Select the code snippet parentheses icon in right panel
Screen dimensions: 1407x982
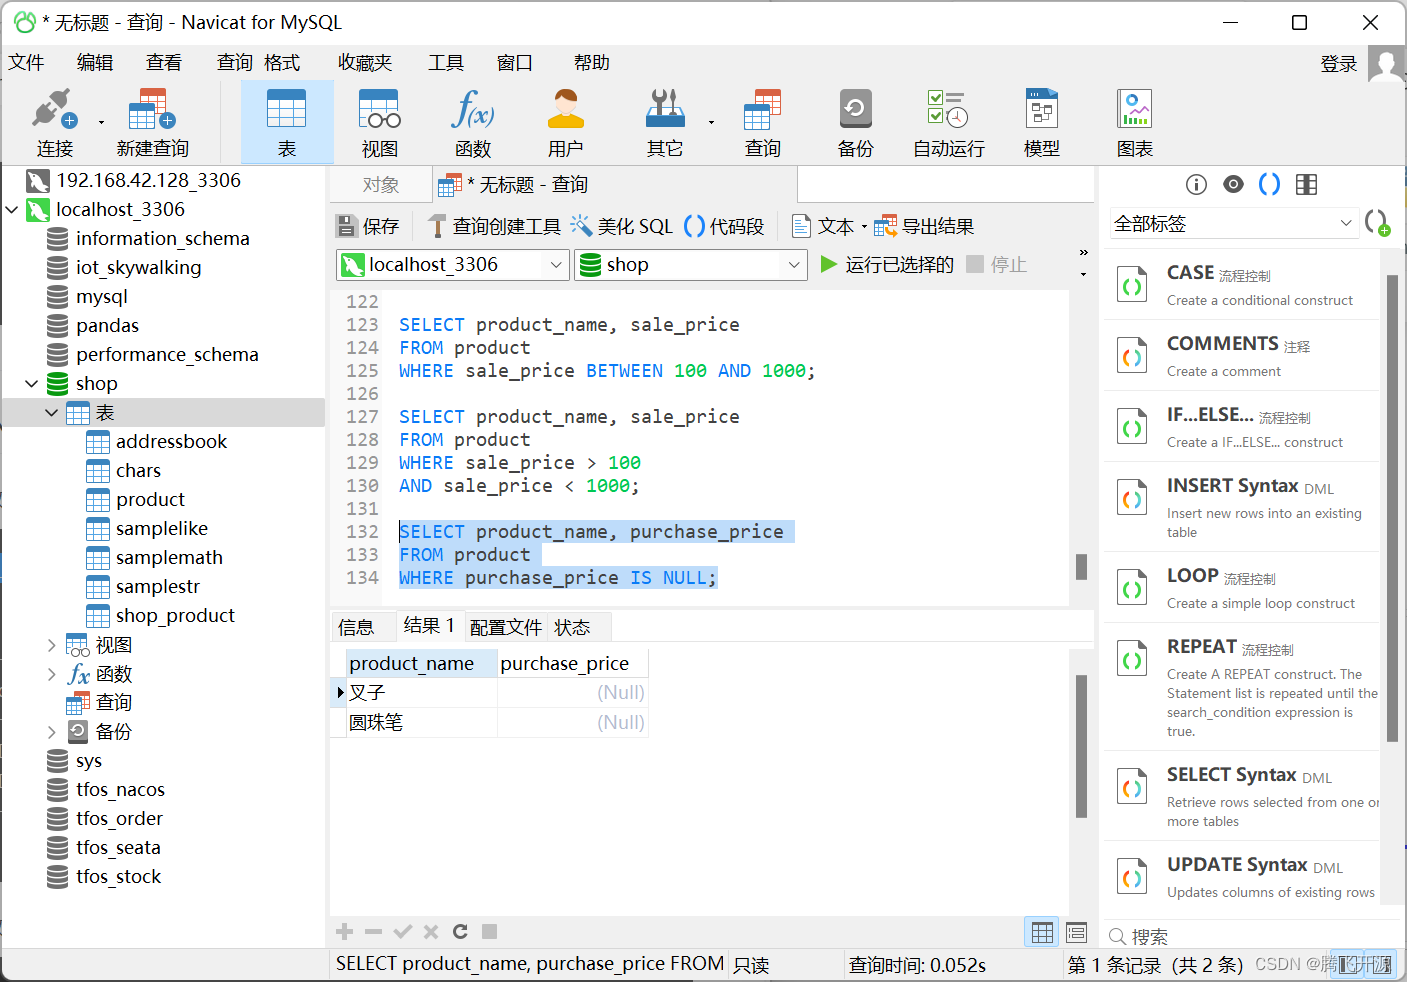(x=1269, y=184)
